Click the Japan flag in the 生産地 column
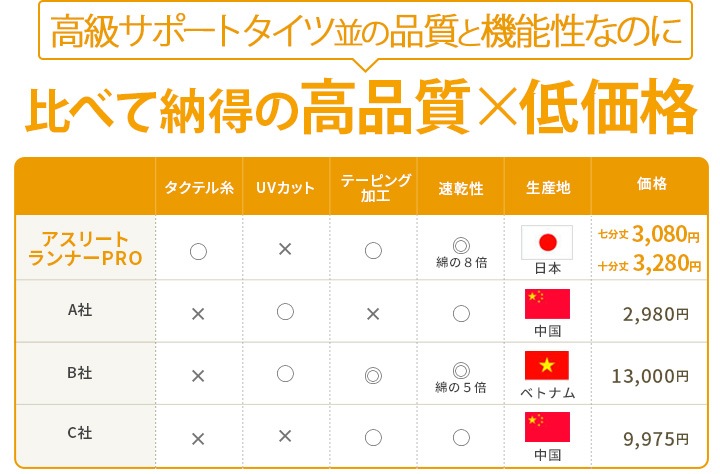The height and width of the screenshot is (474, 720). pos(547,242)
